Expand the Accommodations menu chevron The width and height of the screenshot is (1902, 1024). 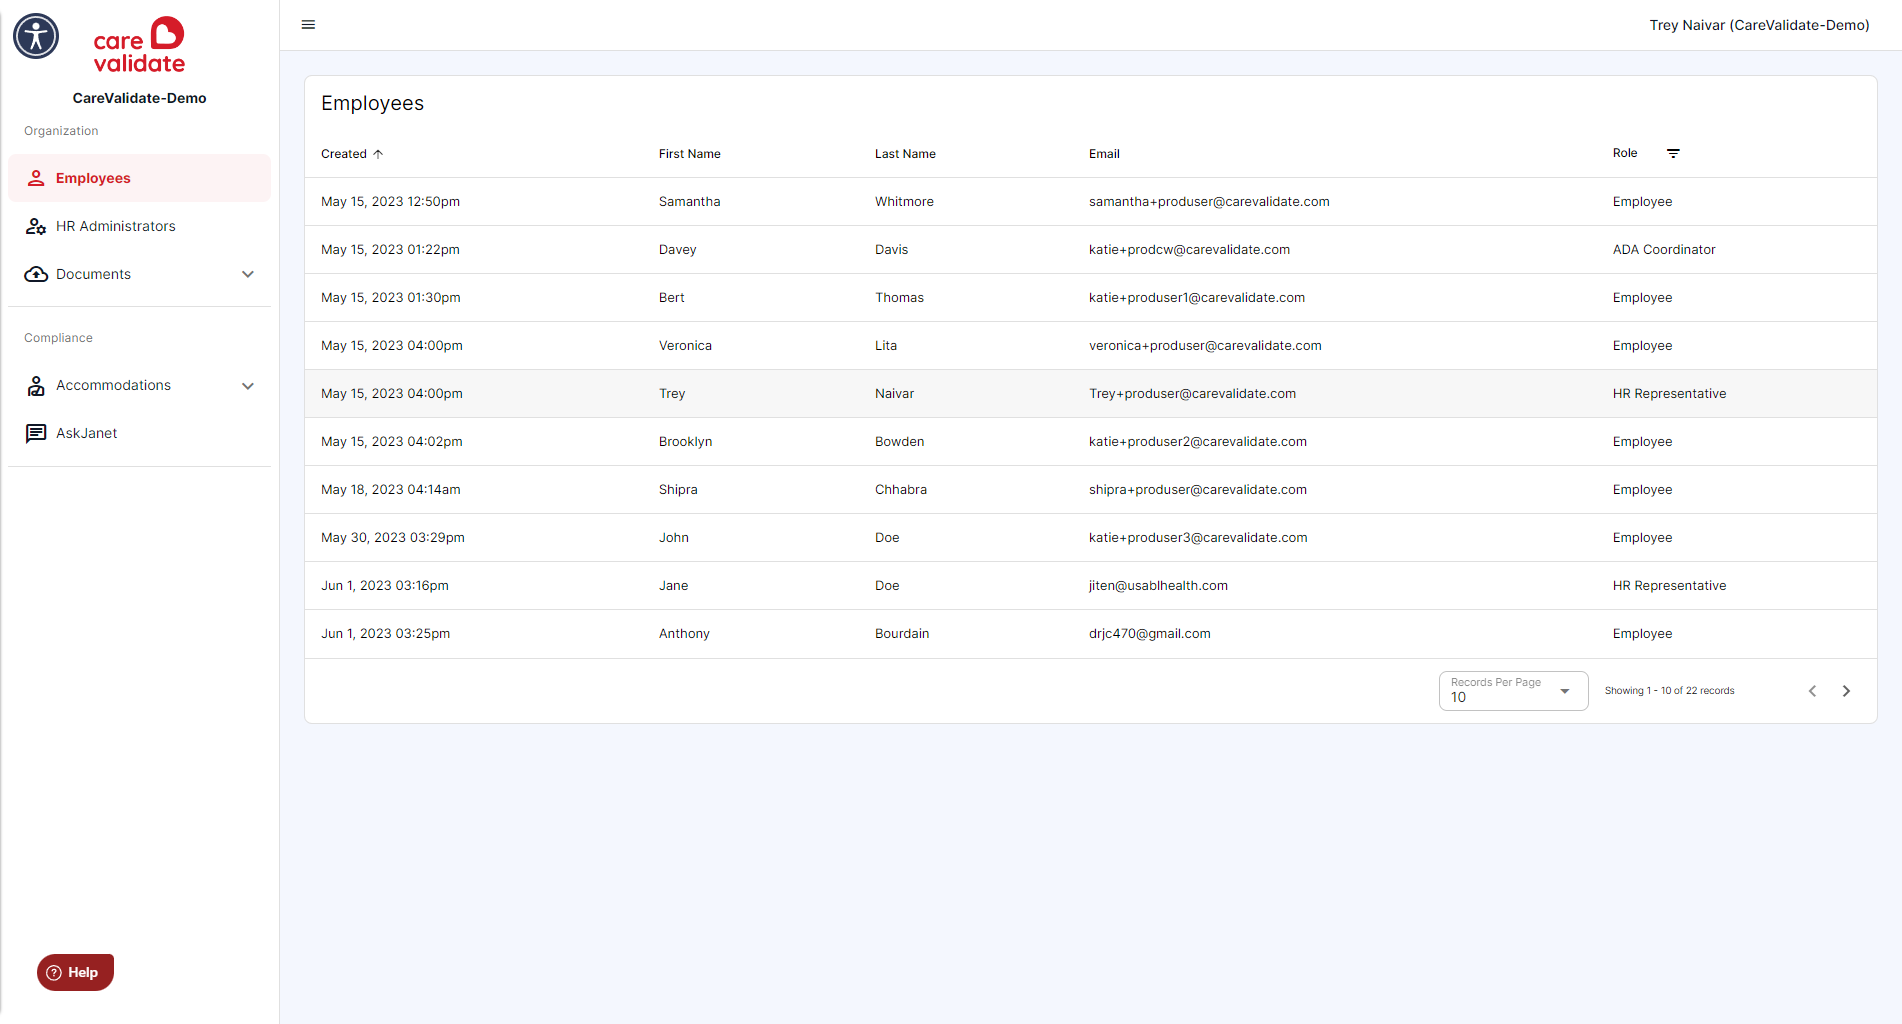[x=248, y=386]
